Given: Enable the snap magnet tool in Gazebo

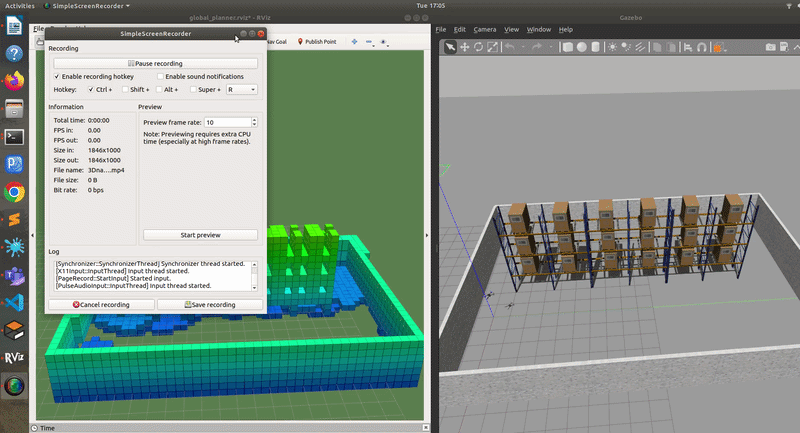Looking at the screenshot, I should (702, 47).
